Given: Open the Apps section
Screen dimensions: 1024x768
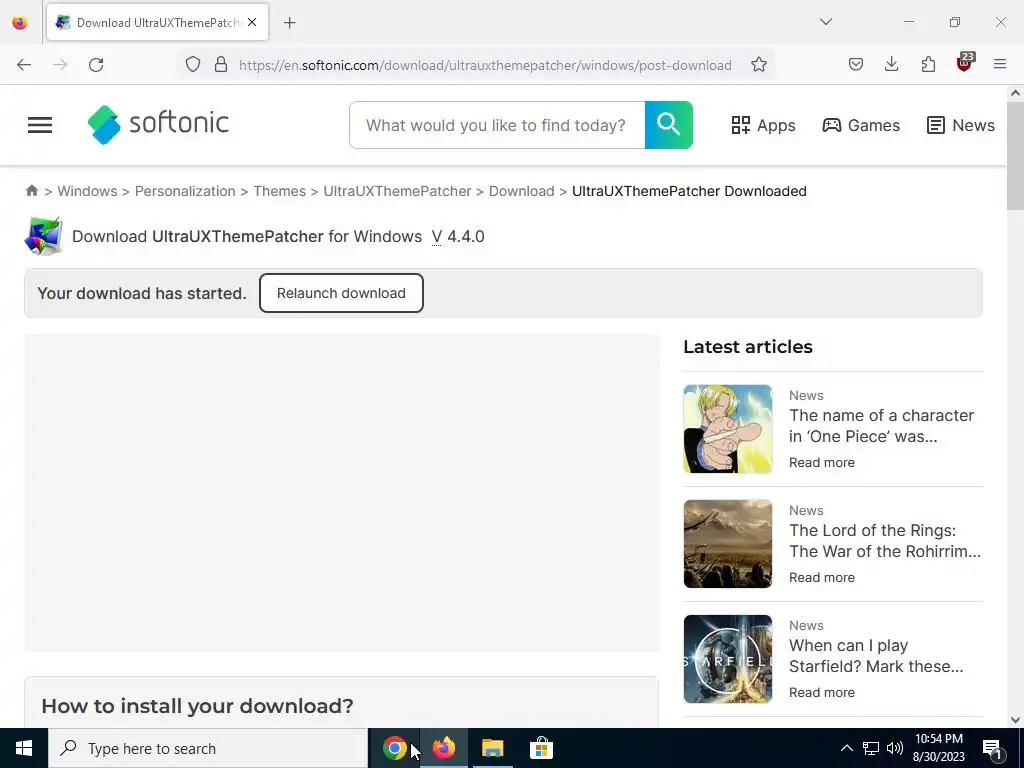Looking at the screenshot, I should coord(763,125).
